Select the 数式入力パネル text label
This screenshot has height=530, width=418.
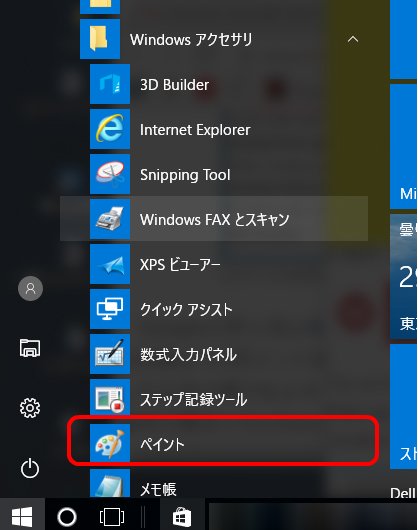click(188, 354)
